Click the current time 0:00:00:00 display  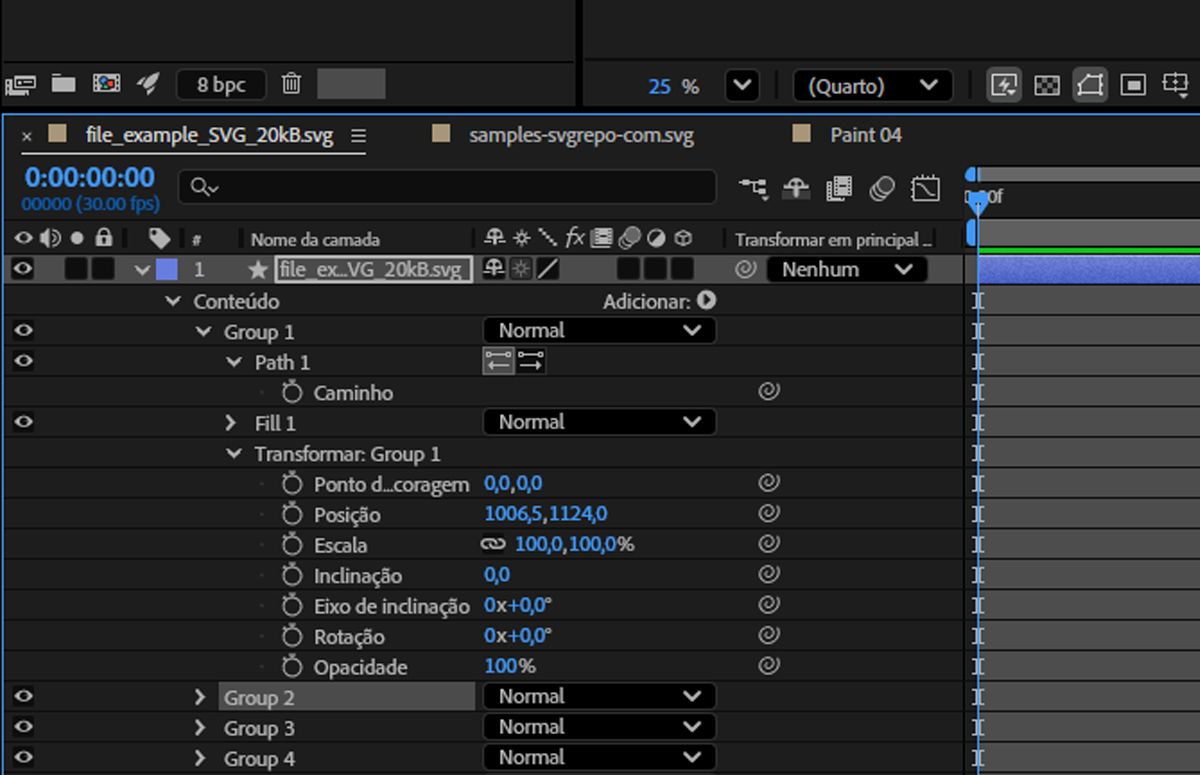90,178
